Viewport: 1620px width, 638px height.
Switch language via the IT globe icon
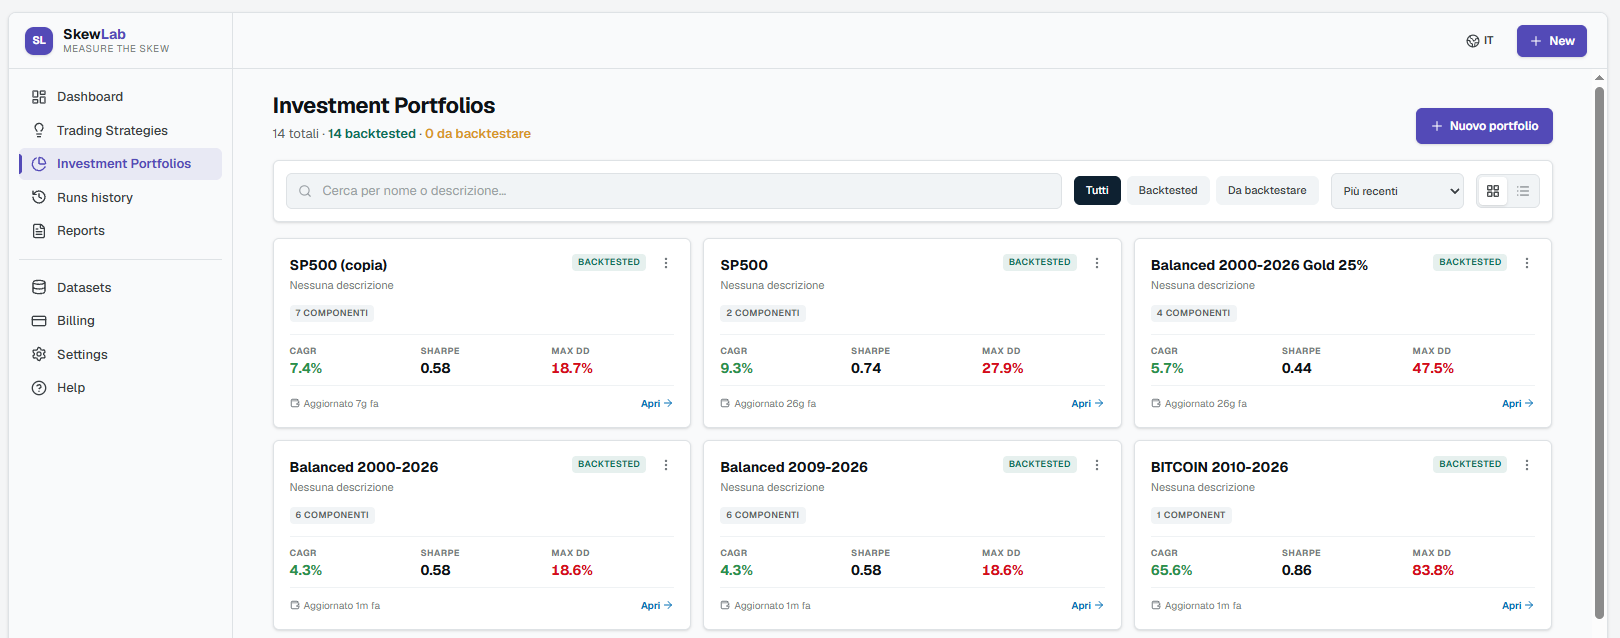point(1480,41)
